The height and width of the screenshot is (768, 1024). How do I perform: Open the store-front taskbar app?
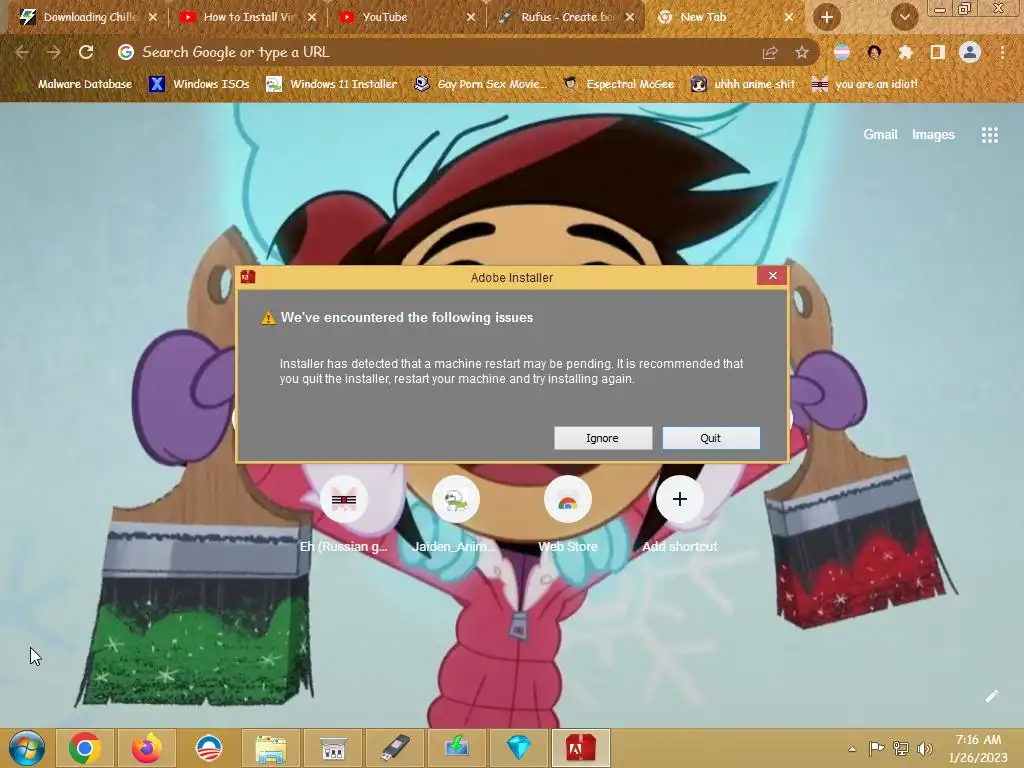pyautogui.click(x=333, y=748)
